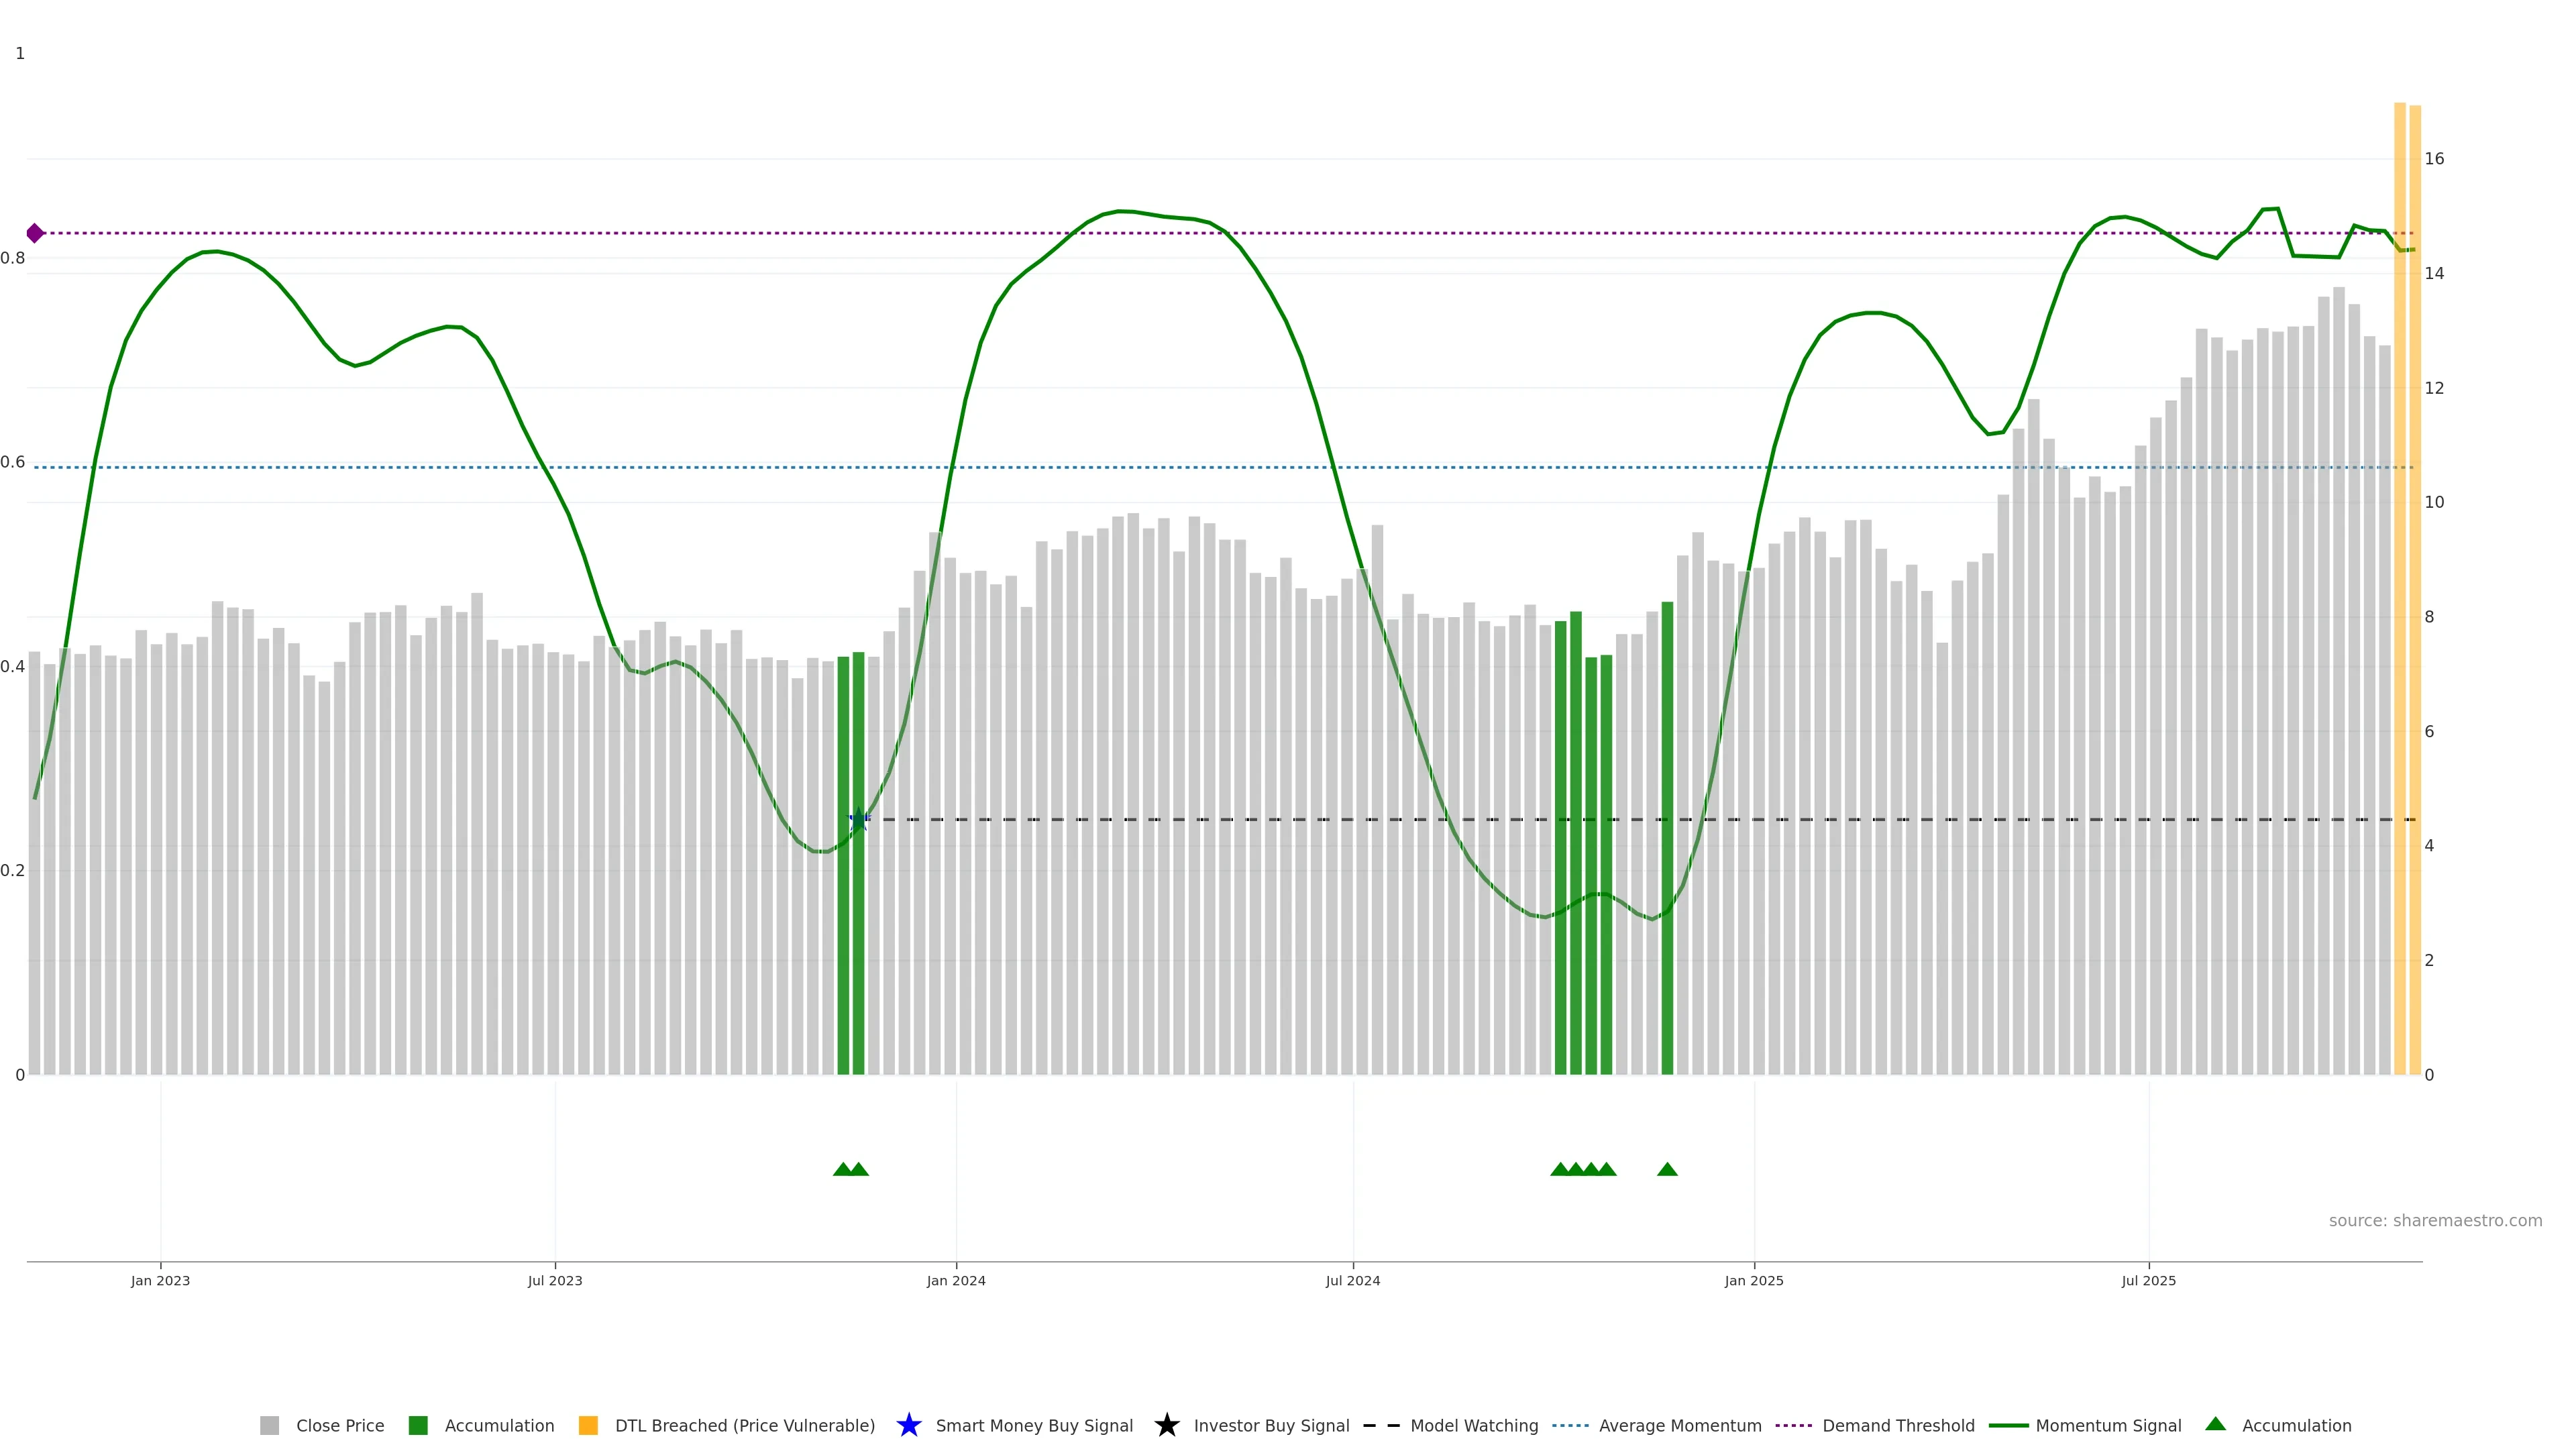Viewport: 2576px width, 1449px height.
Task: Click the gray Close Price legend swatch
Action: pyautogui.click(x=269, y=1425)
